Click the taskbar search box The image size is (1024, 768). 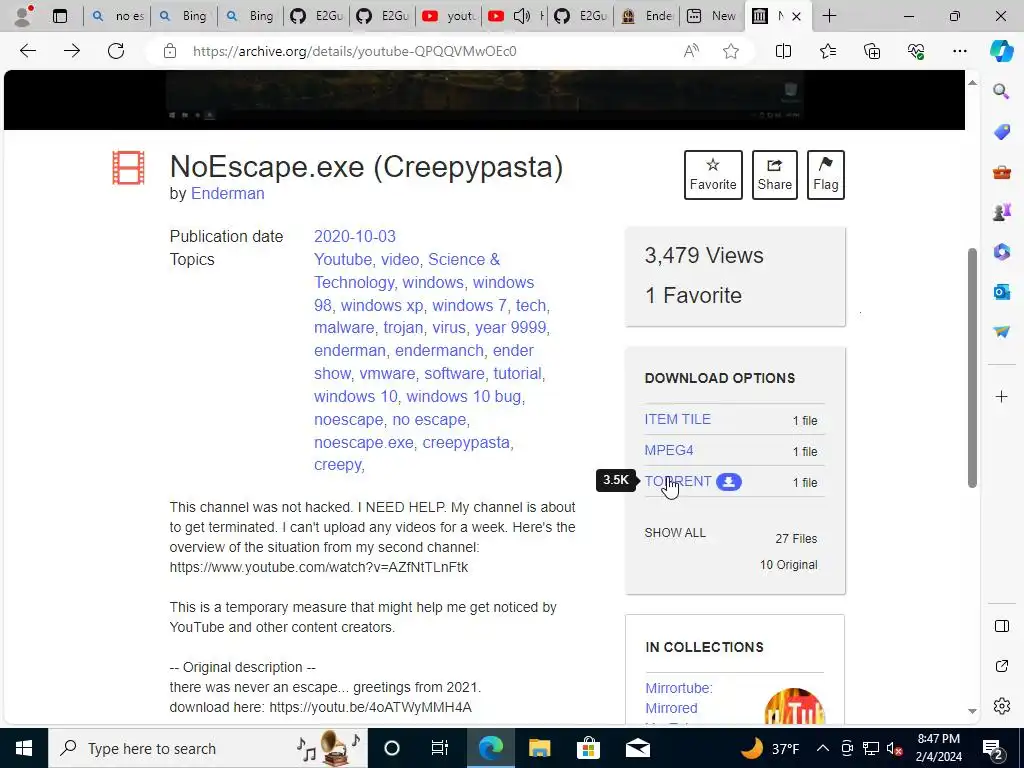[208, 748]
